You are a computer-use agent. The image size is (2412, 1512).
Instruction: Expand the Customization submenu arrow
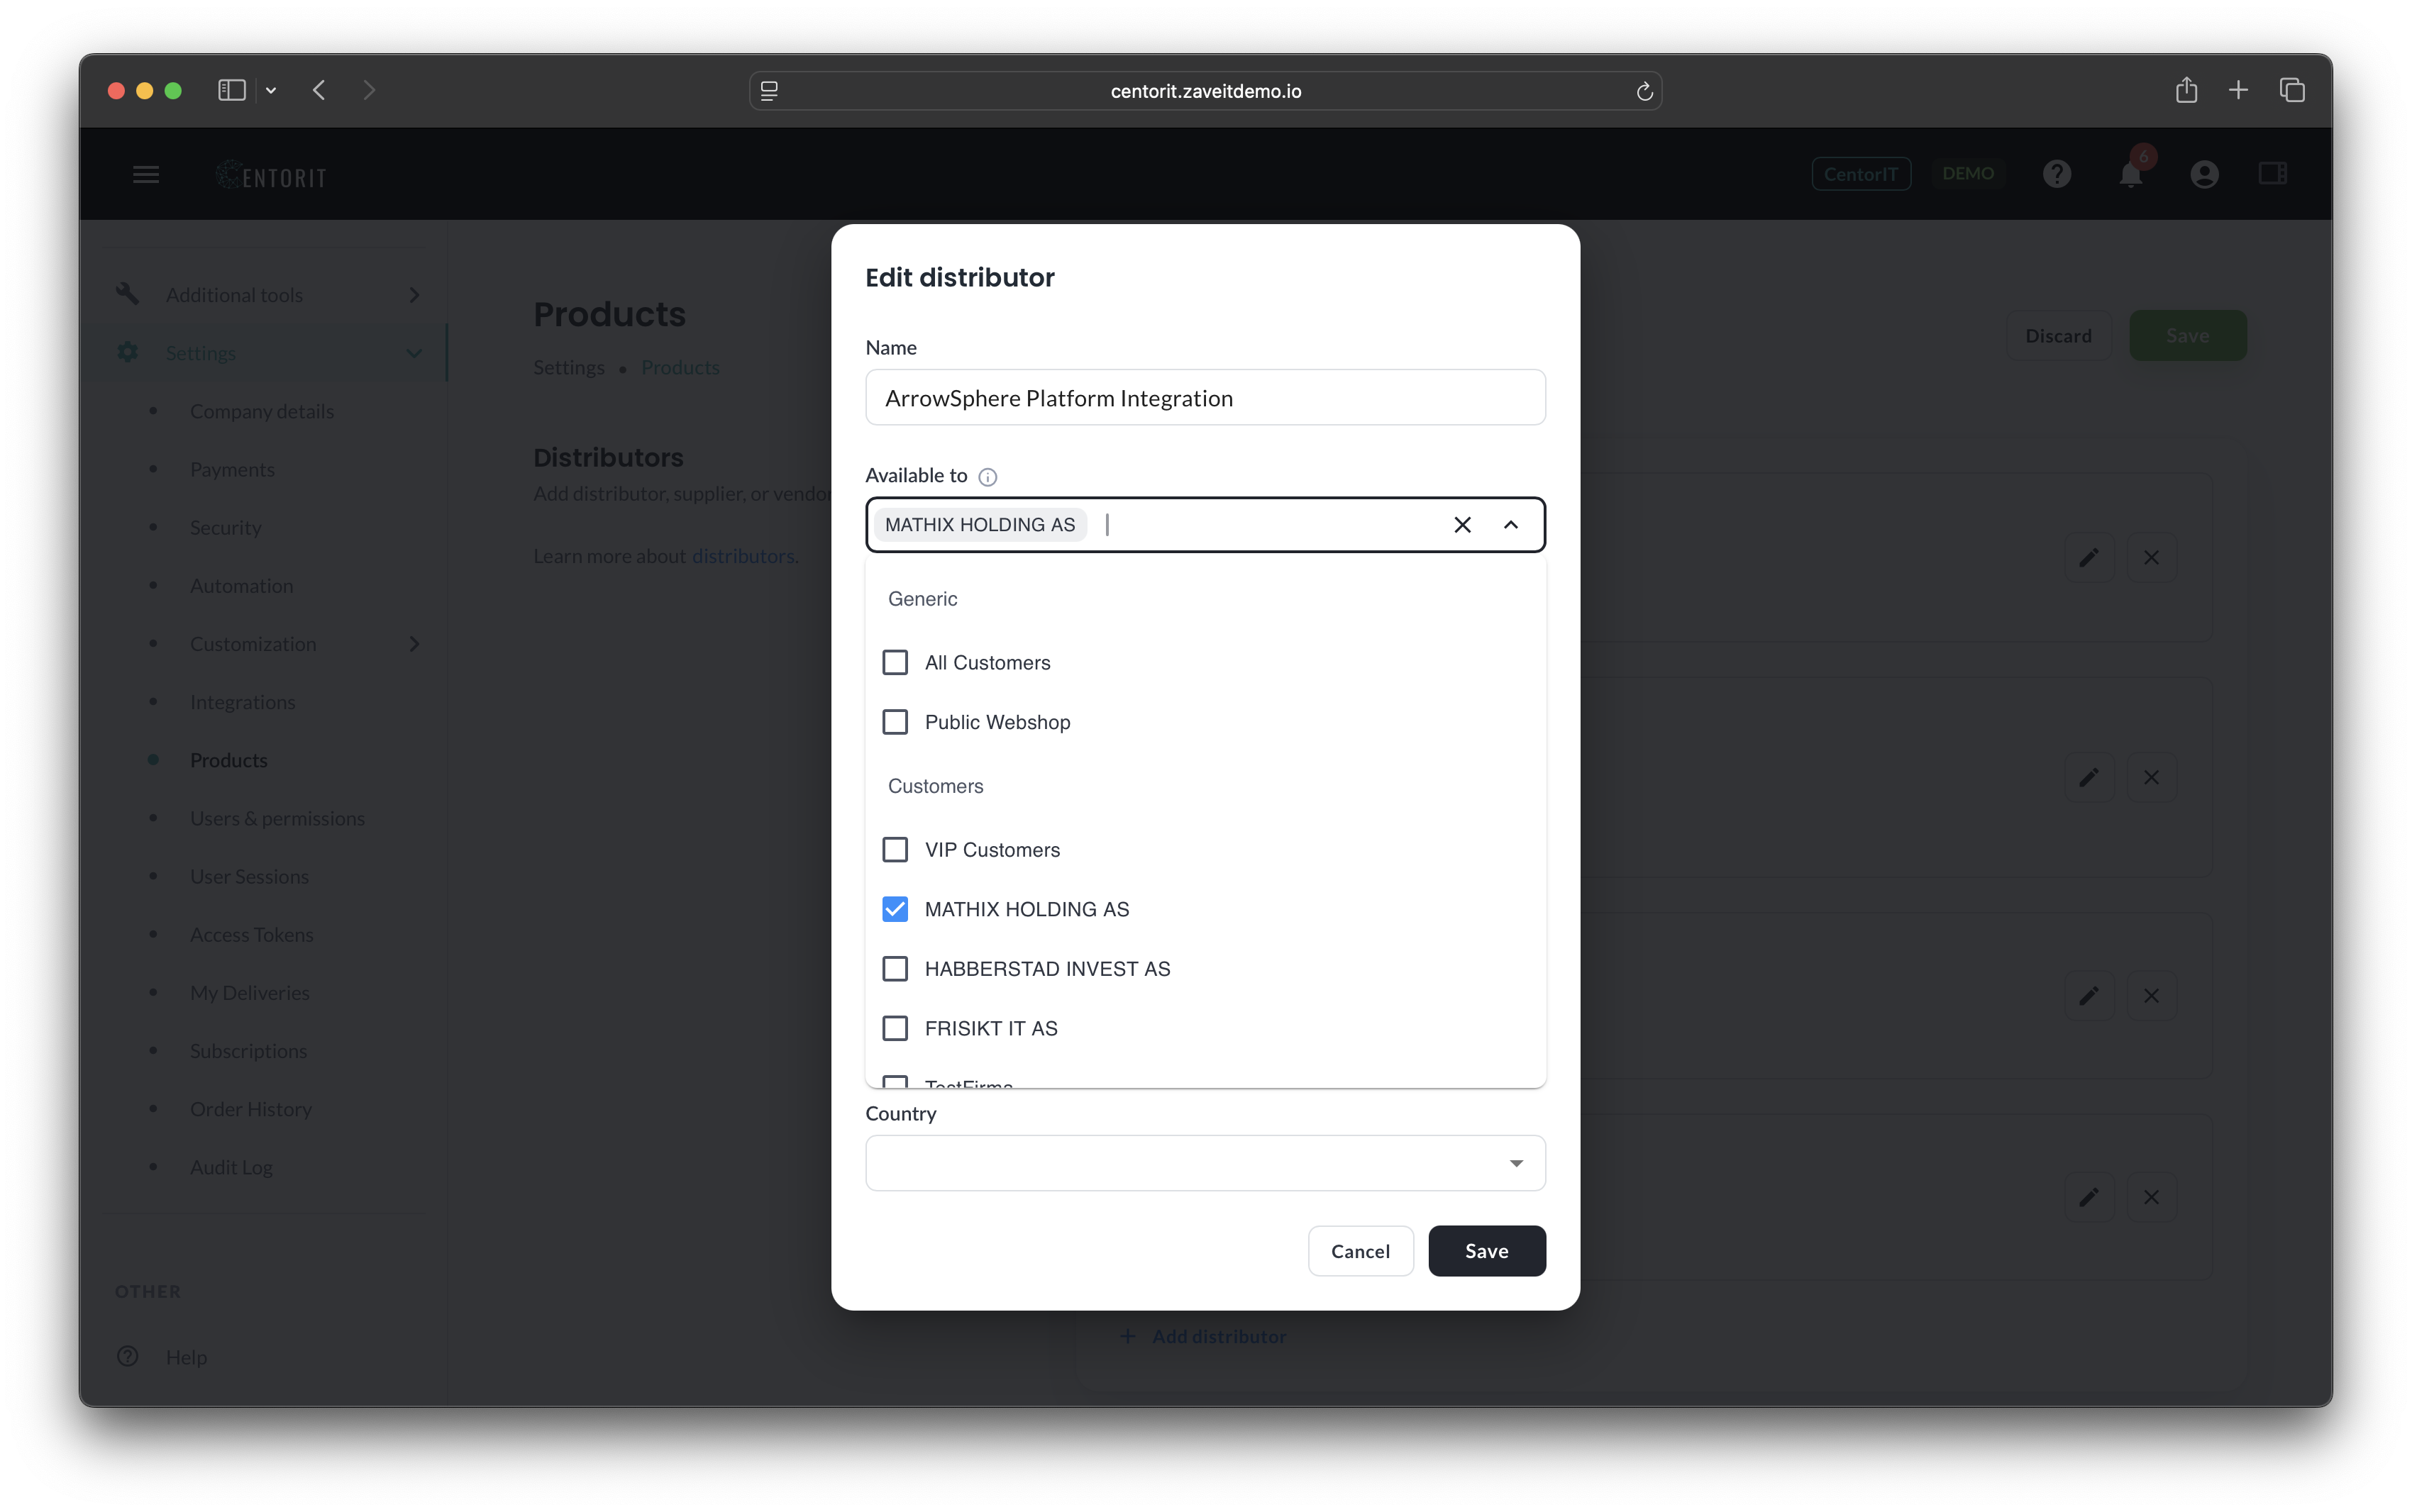pos(414,644)
